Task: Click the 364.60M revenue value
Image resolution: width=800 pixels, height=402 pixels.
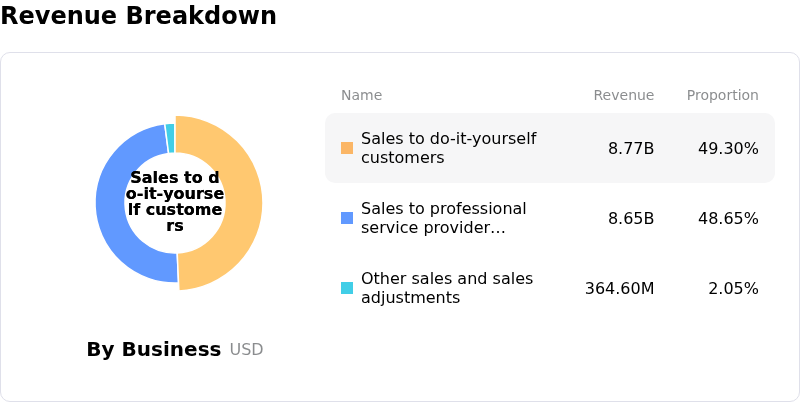Action: click(x=619, y=288)
